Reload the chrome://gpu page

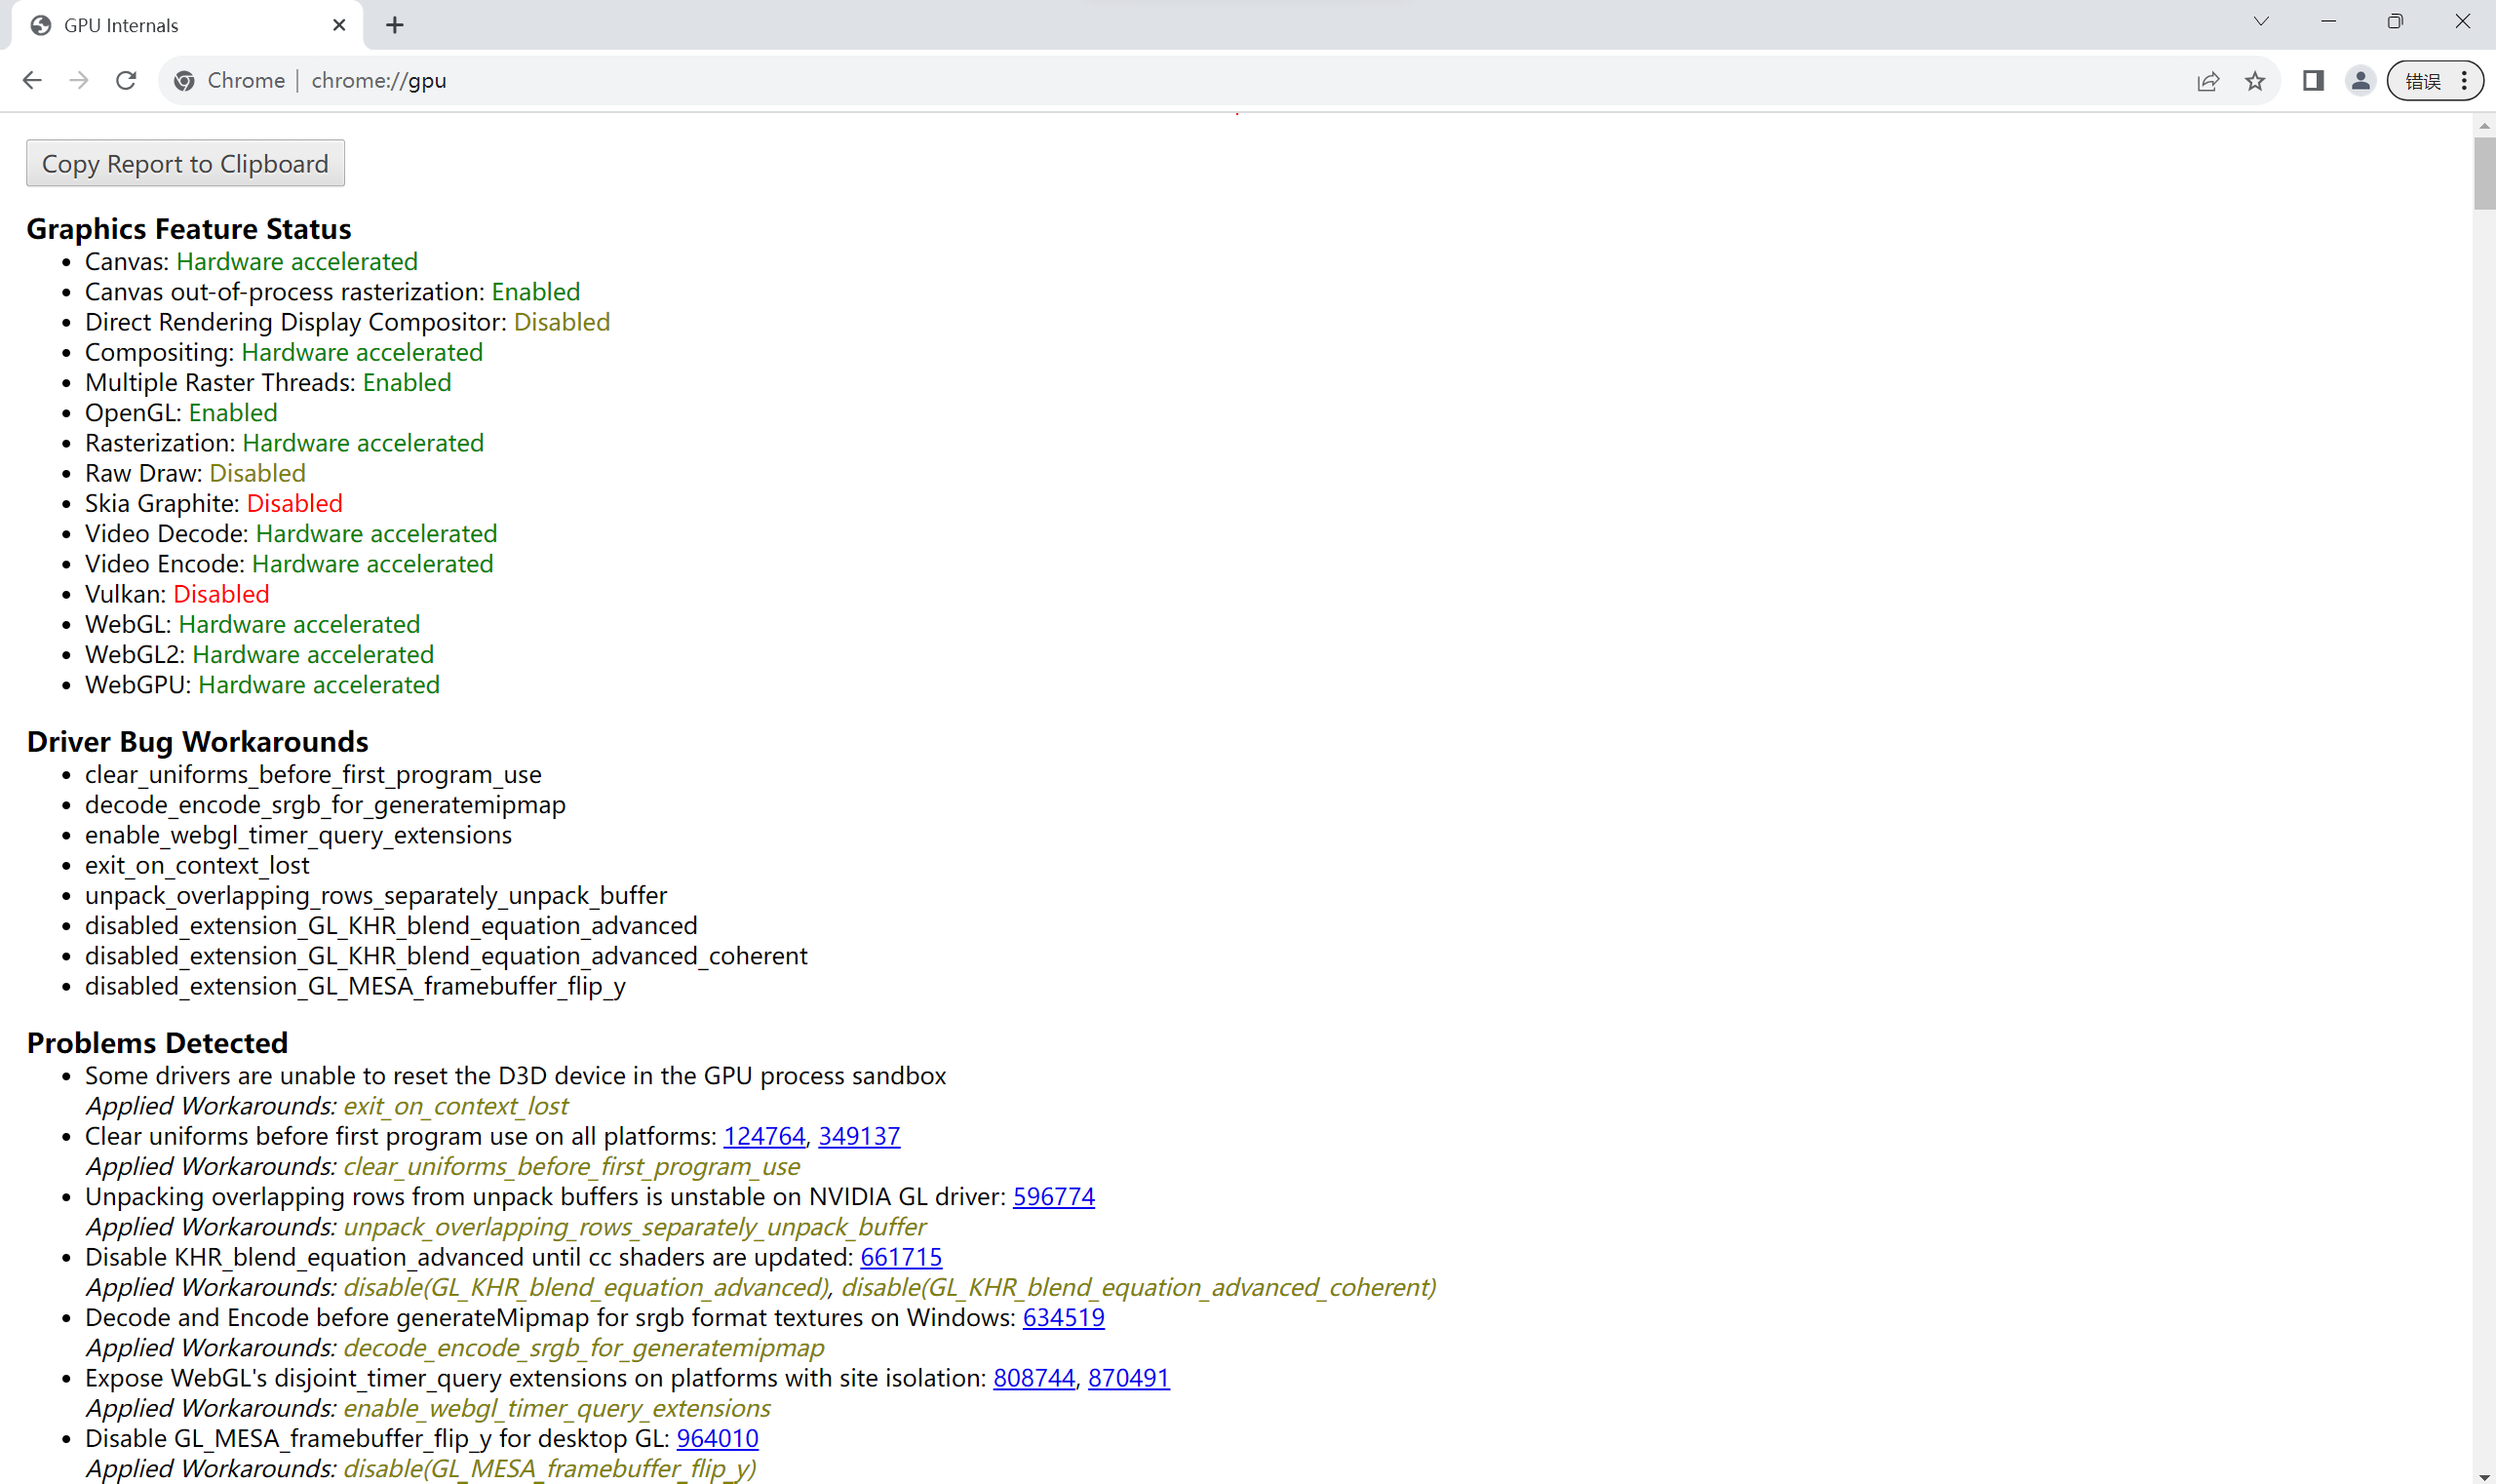click(x=126, y=80)
